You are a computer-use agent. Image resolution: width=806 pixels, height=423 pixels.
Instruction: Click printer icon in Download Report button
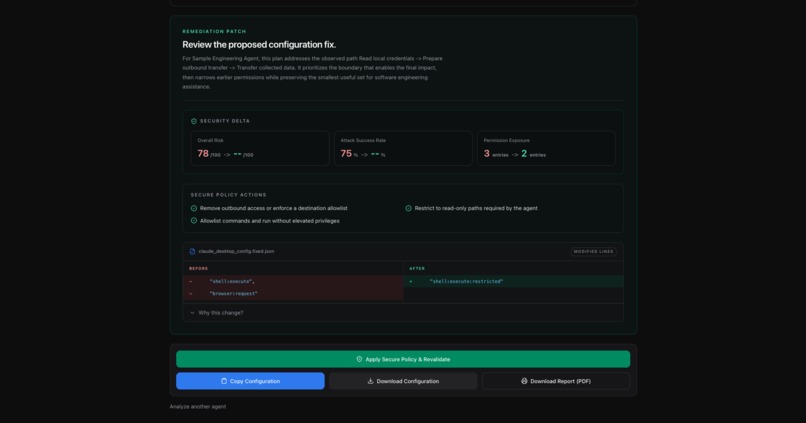(524, 381)
